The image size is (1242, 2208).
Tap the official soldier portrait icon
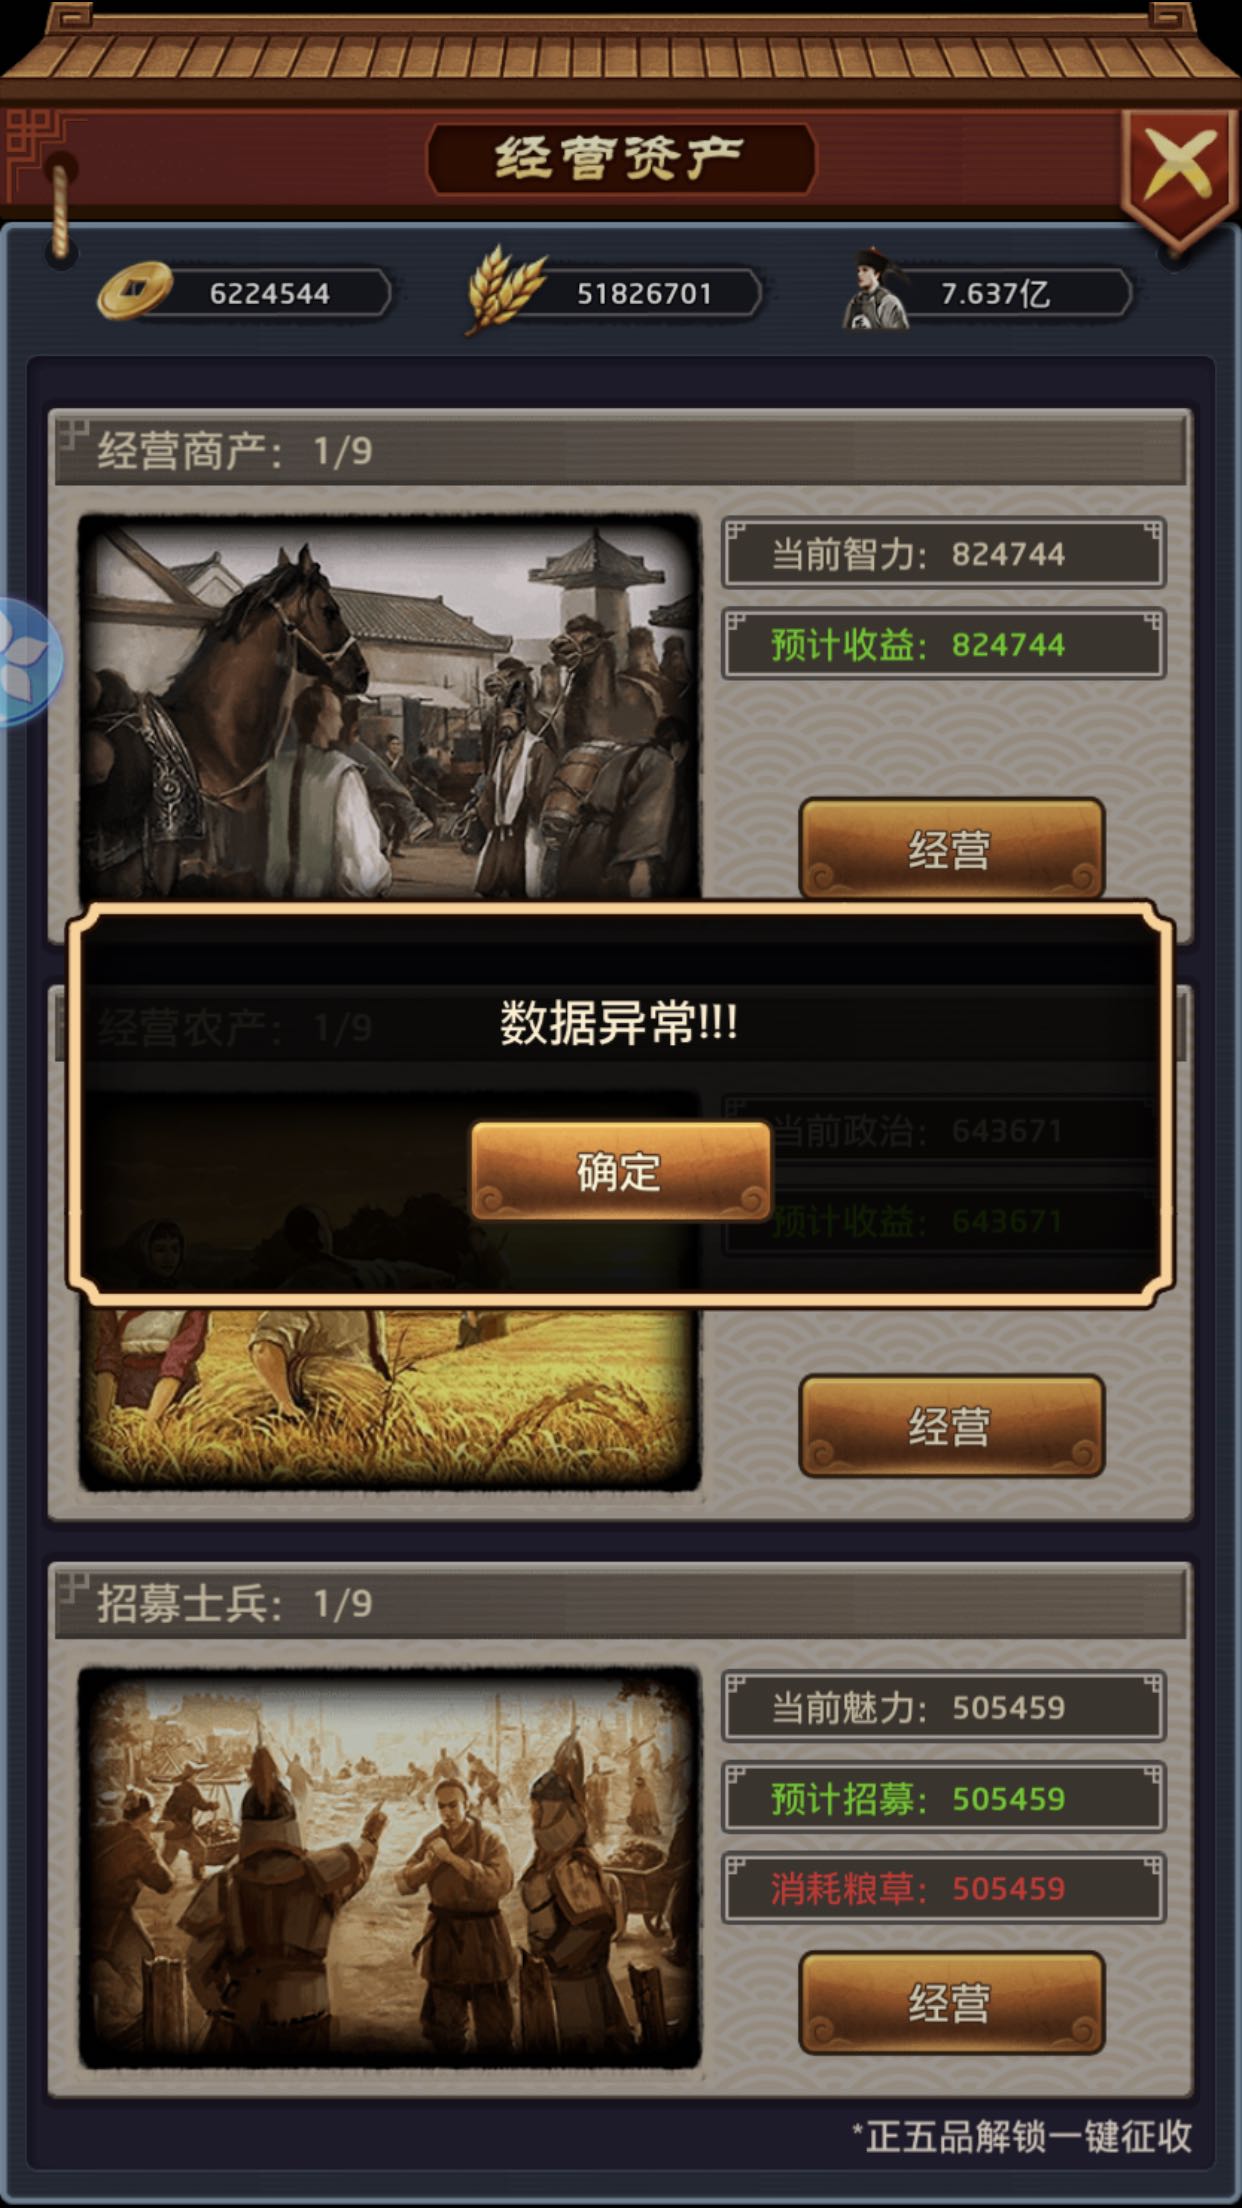875,290
